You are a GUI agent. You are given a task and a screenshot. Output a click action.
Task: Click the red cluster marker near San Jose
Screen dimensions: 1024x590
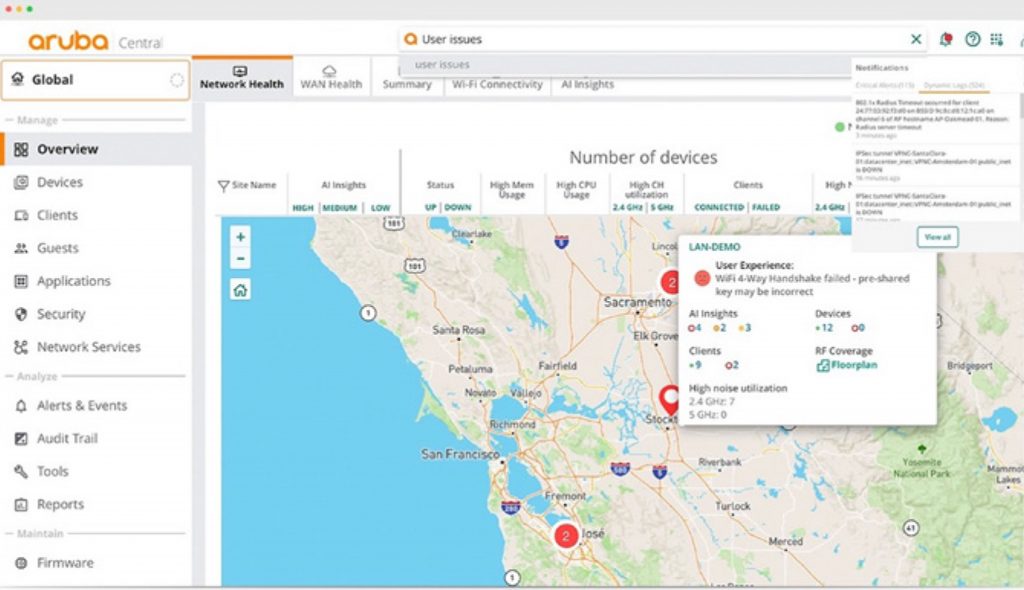566,536
